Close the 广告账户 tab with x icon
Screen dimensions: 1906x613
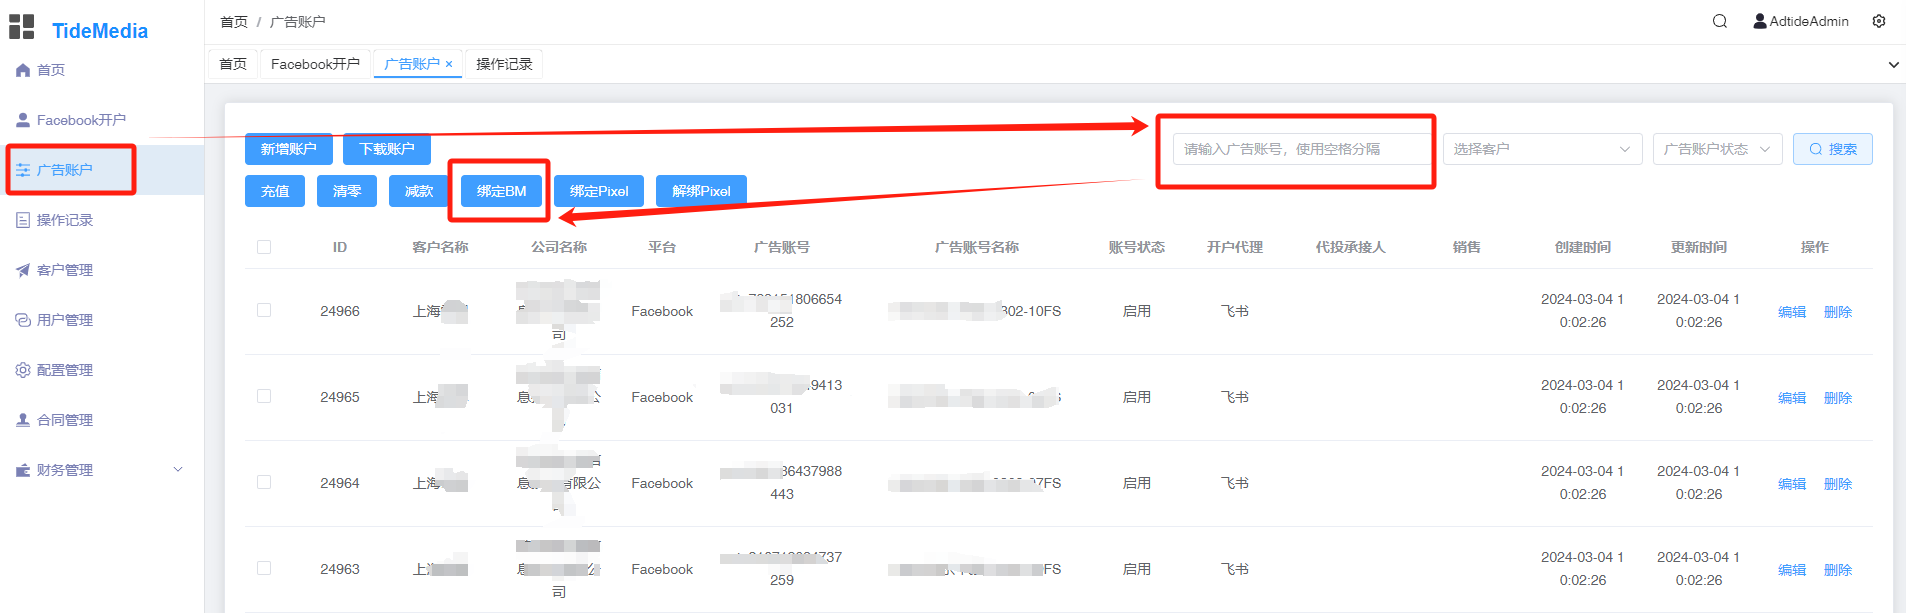(x=449, y=64)
